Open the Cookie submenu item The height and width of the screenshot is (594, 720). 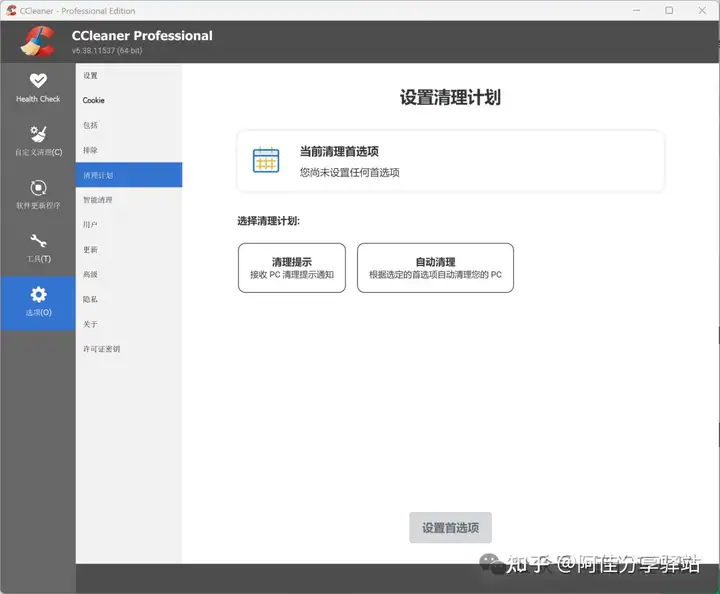click(129, 100)
